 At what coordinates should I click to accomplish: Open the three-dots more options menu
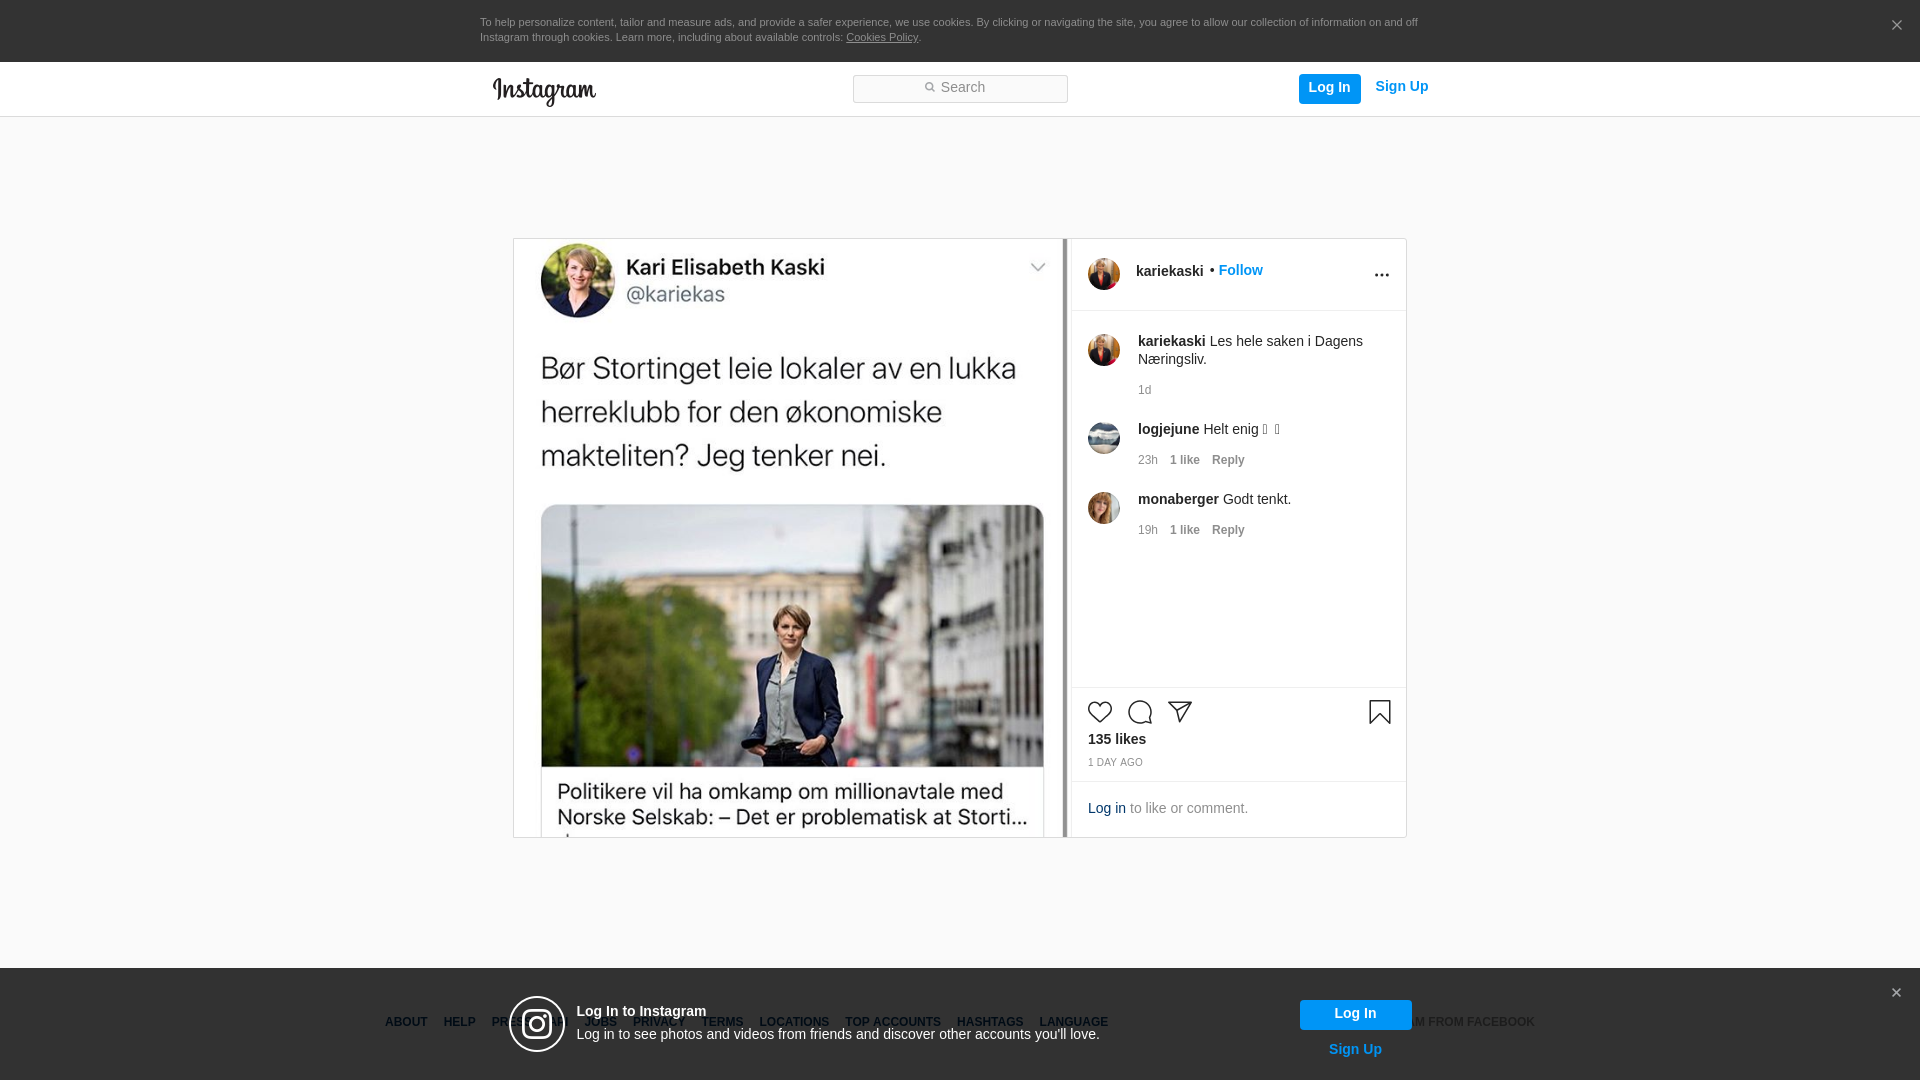[x=1382, y=275]
